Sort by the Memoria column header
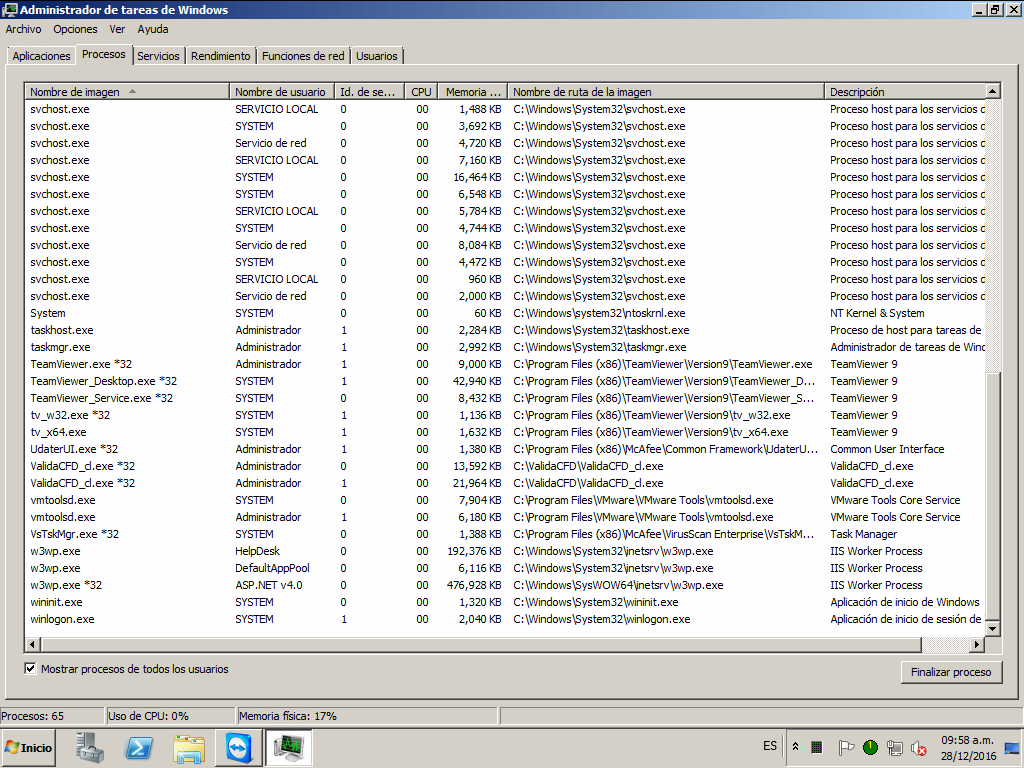The width and height of the screenshot is (1024, 768). coord(473,92)
